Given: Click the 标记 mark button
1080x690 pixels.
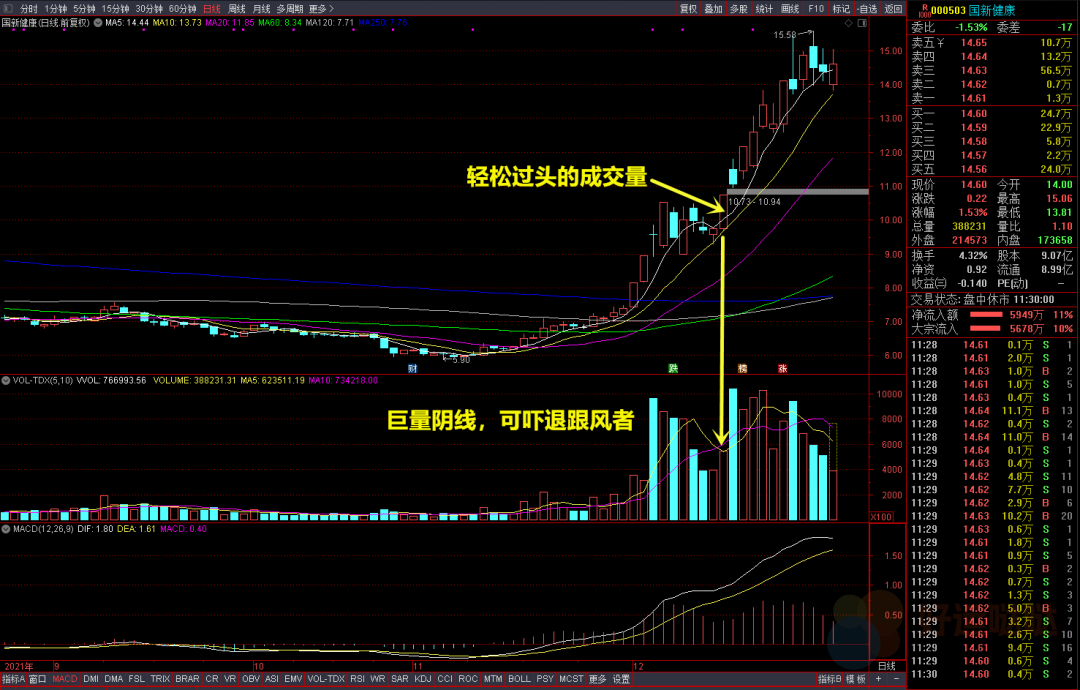Looking at the screenshot, I should pos(841,8).
